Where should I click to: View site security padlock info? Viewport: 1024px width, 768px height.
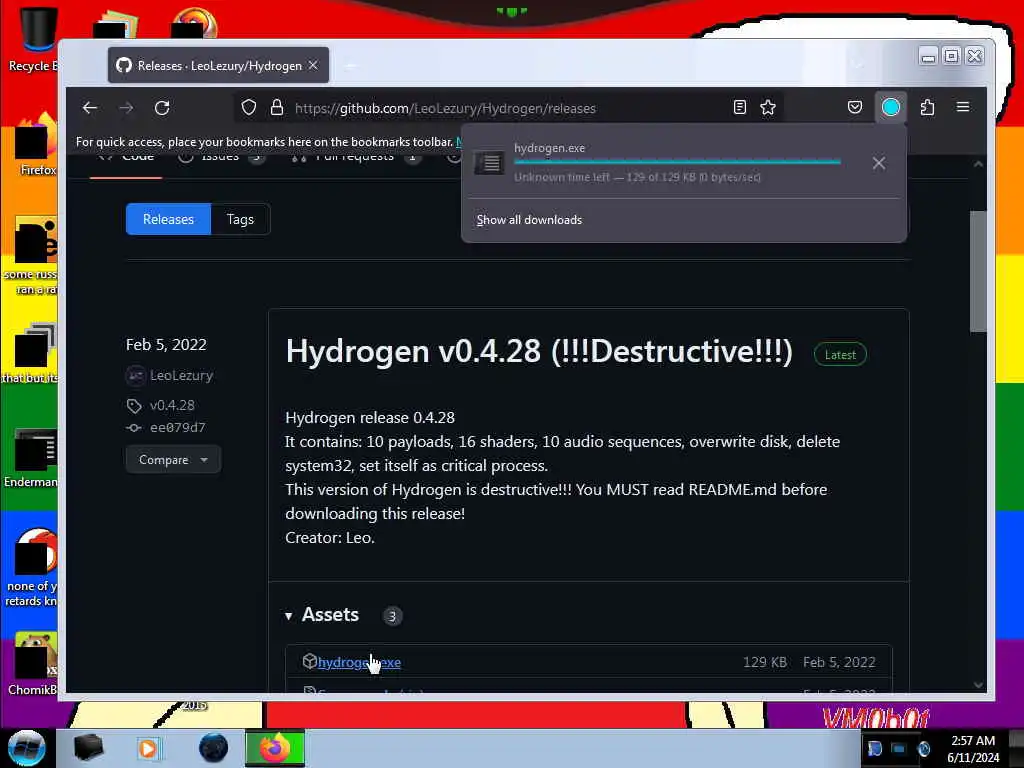click(x=277, y=108)
